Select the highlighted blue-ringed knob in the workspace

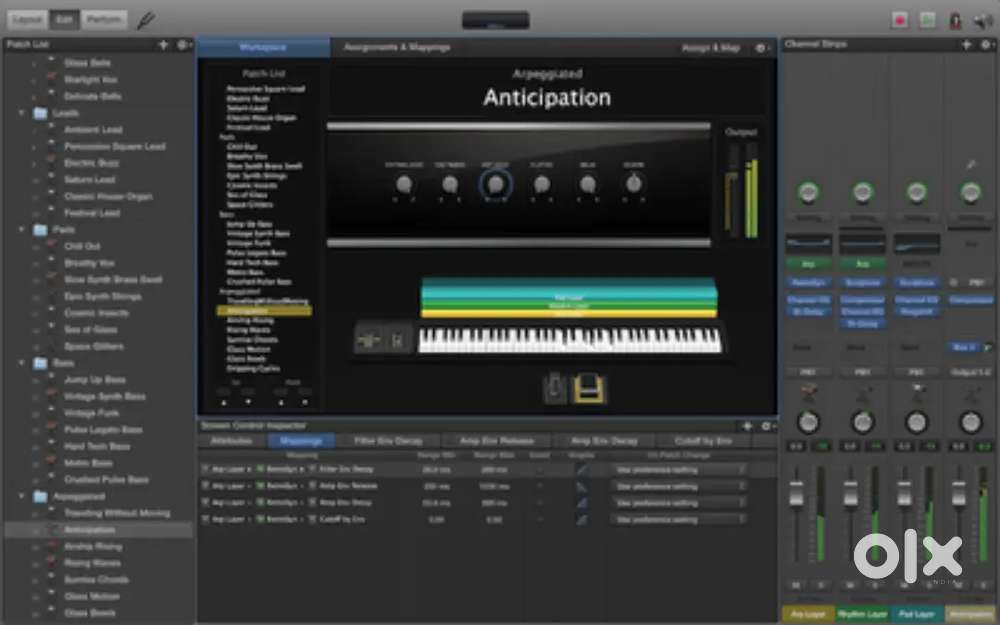point(496,184)
